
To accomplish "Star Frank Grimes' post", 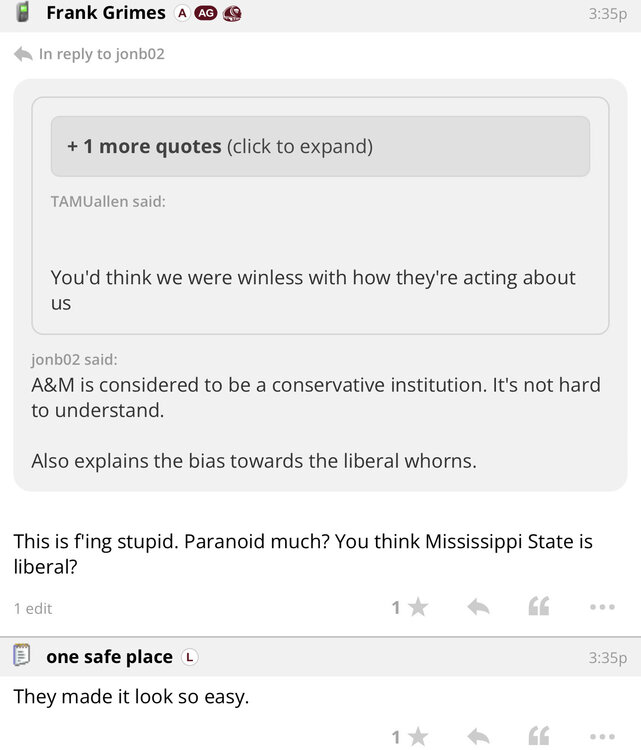I will pyautogui.click(x=417, y=607).
